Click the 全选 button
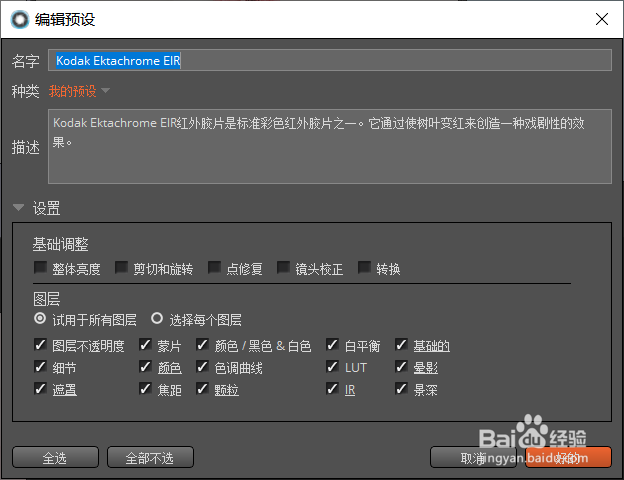624x480 pixels. [55, 457]
